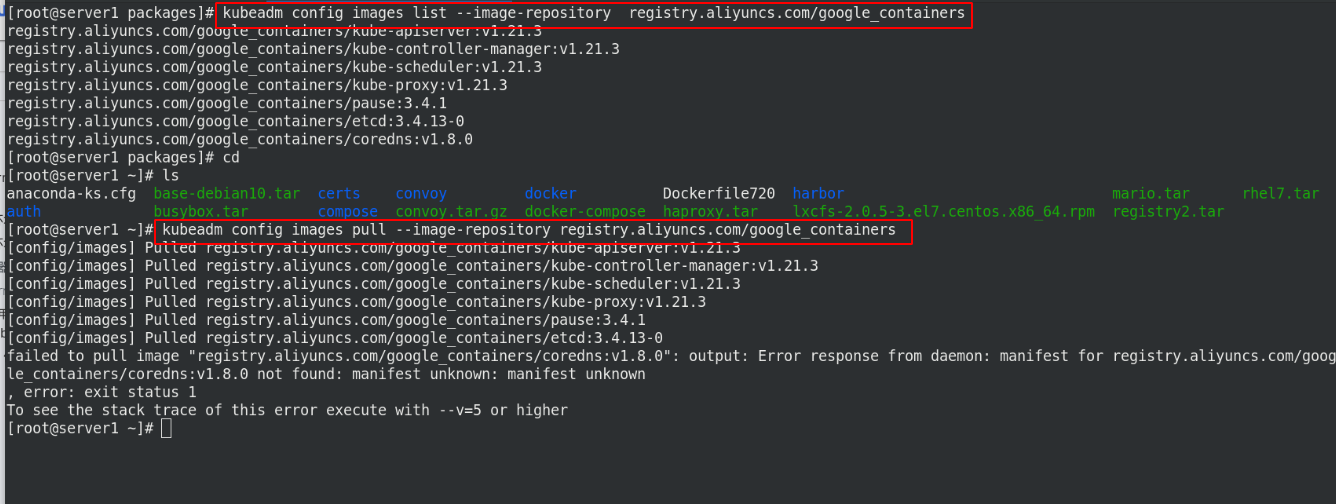Click 'Pulled ... kube-controller-manager:v1.21.3' line

click(412, 265)
